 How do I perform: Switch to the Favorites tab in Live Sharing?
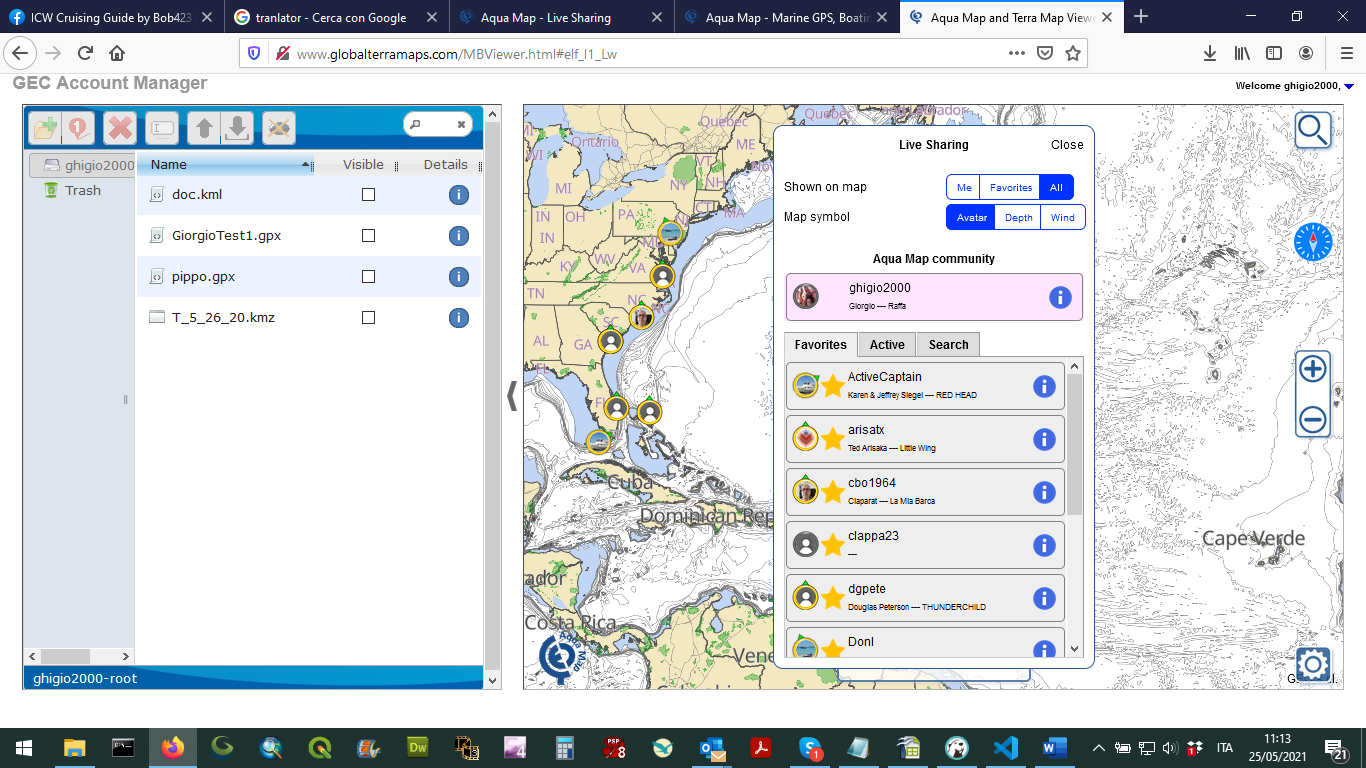pos(820,344)
